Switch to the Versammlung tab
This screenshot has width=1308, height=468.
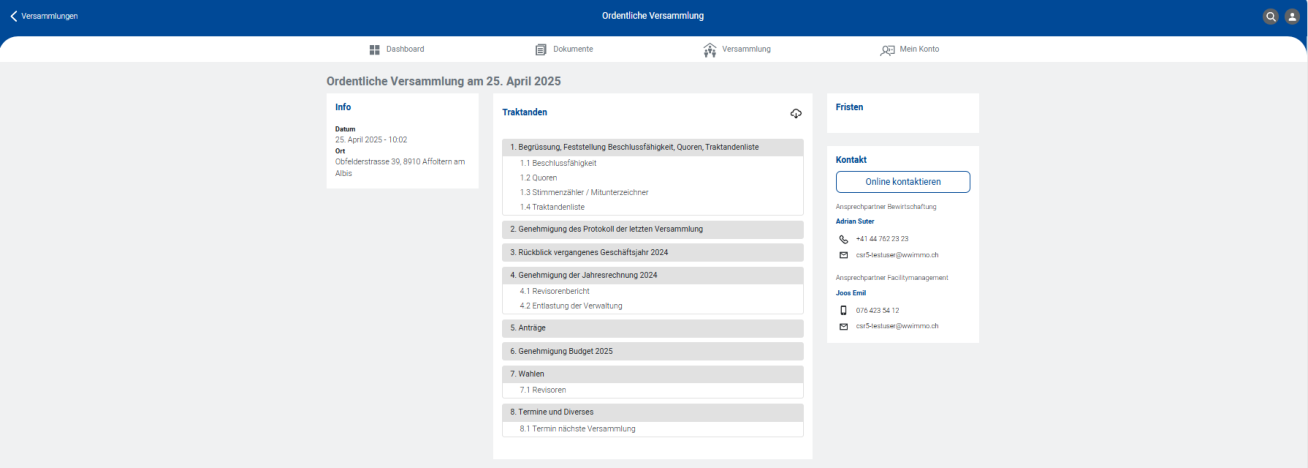tap(737, 49)
